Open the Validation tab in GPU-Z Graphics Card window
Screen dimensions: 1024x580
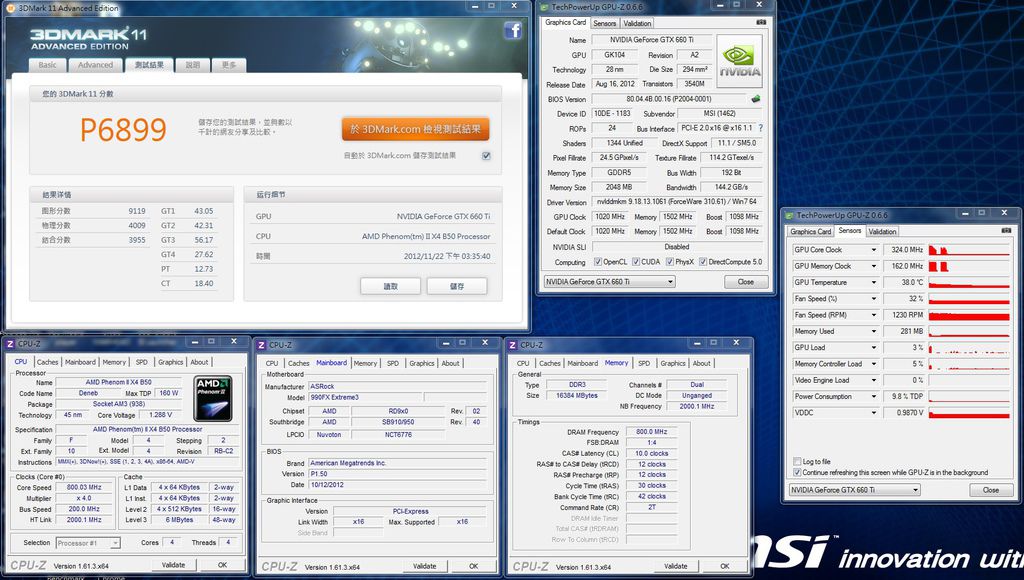click(x=637, y=23)
